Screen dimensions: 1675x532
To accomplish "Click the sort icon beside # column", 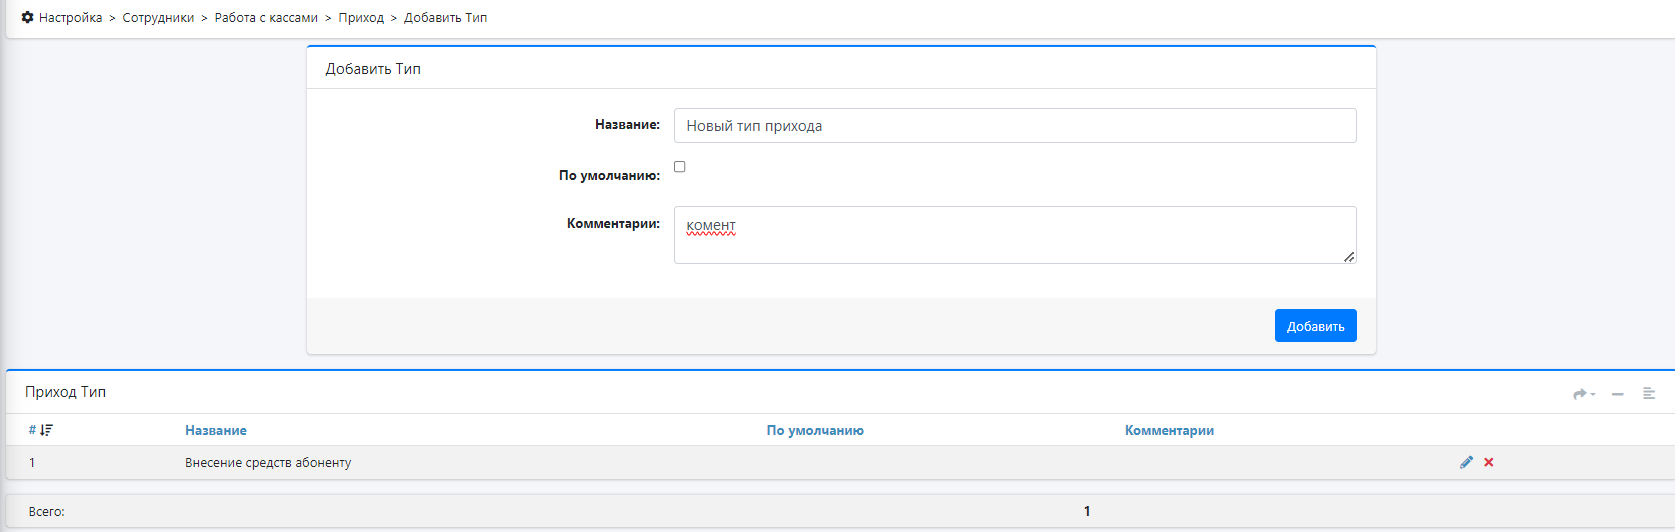I will (x=46, y=430).
